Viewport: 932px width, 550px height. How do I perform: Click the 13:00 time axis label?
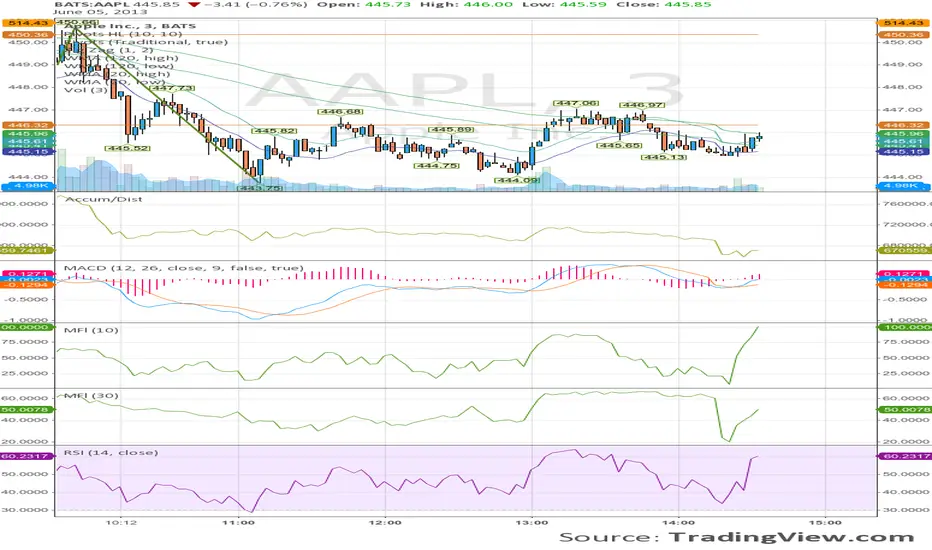(532, 523)
